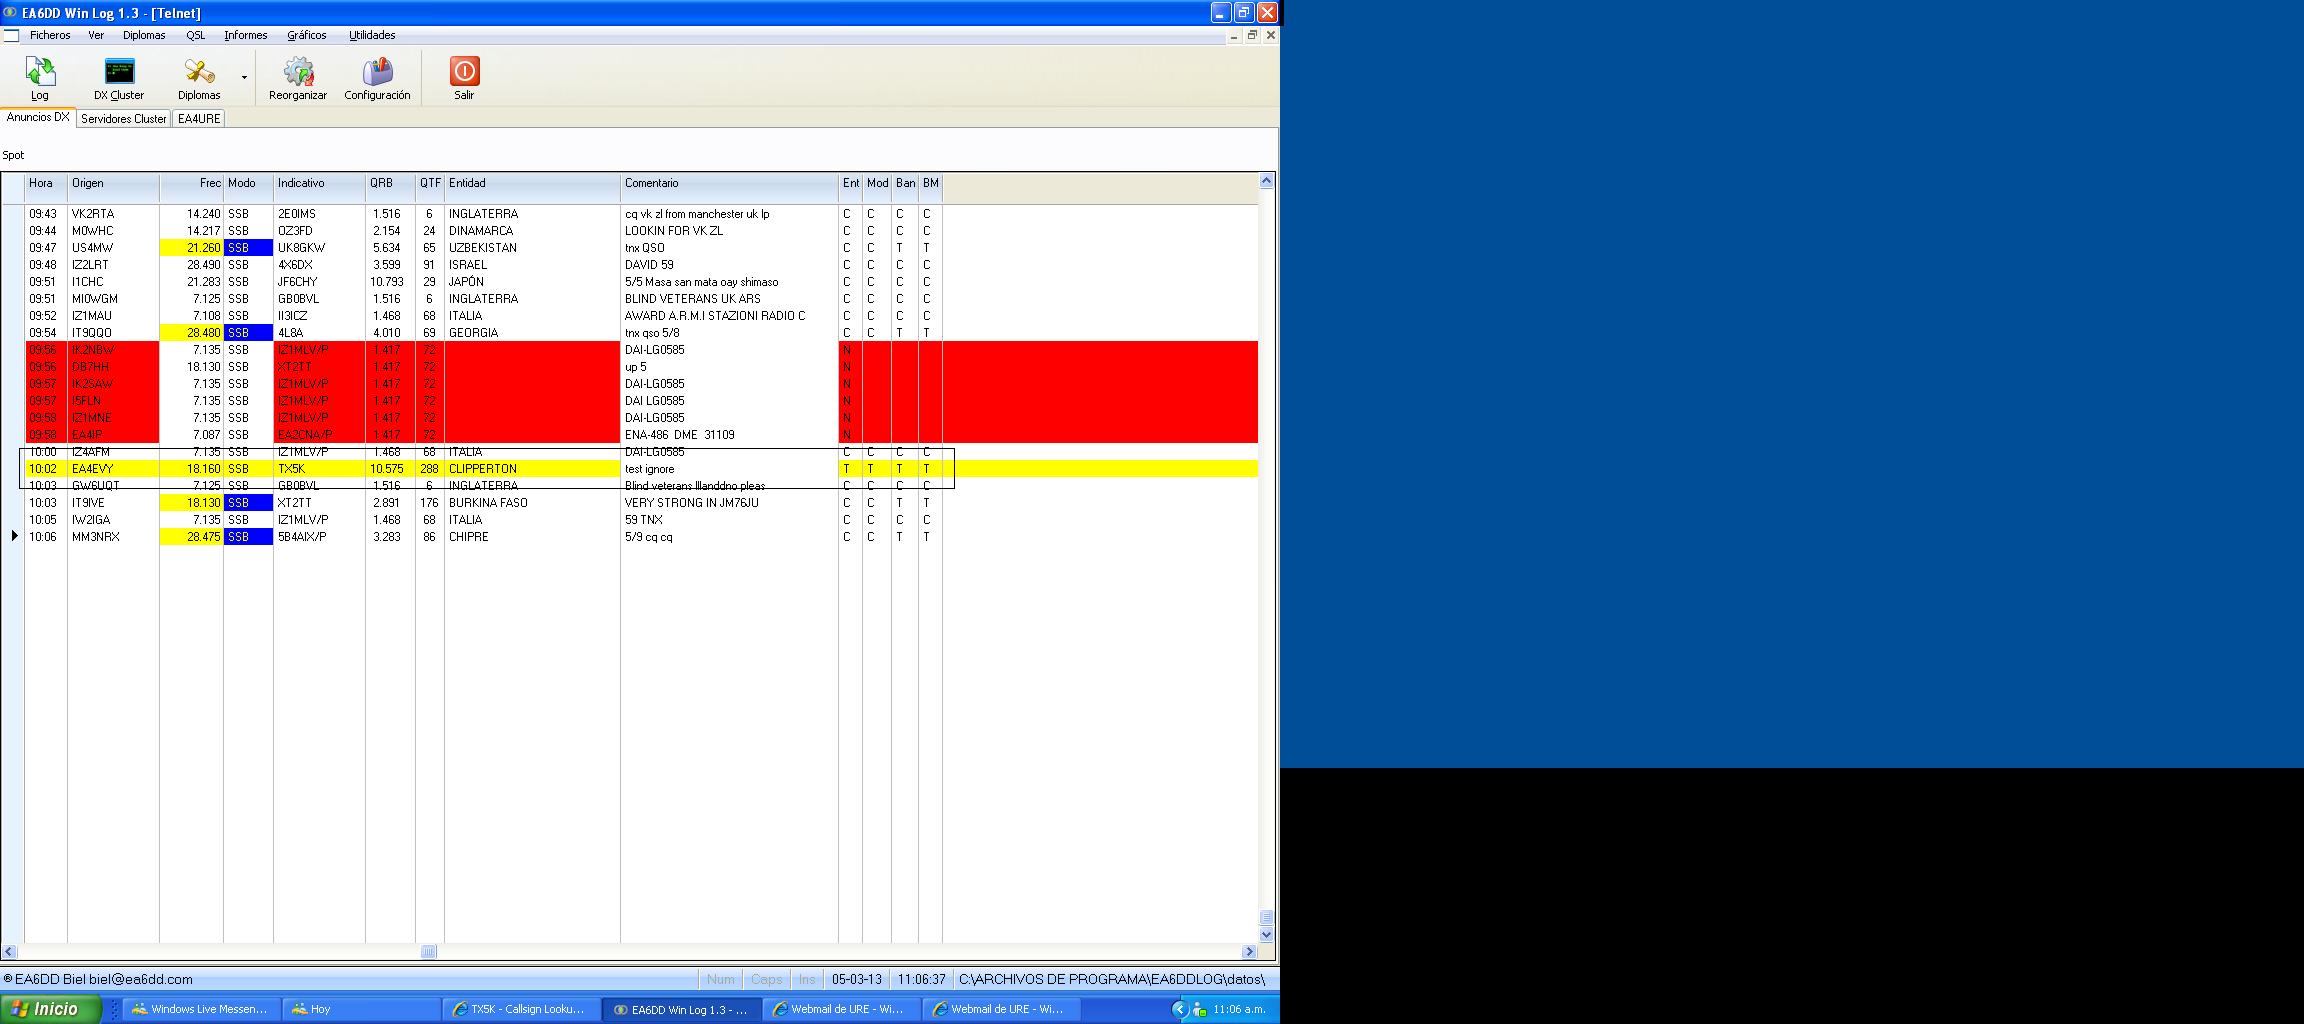Sort by the Entidad column header
This screenshot has height=1024, width=2304.
pos(532,184)
